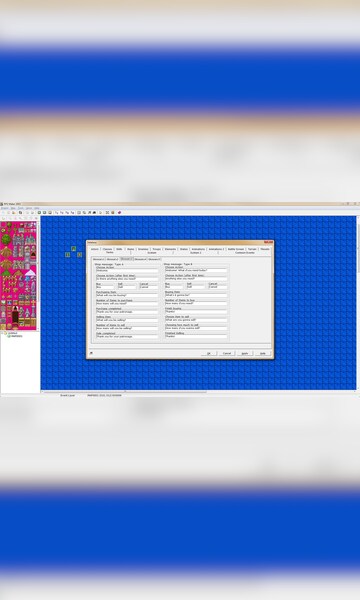Open the Common Events database tab
Viewport: 360px width, 600px height.
[x=244, y=253]
